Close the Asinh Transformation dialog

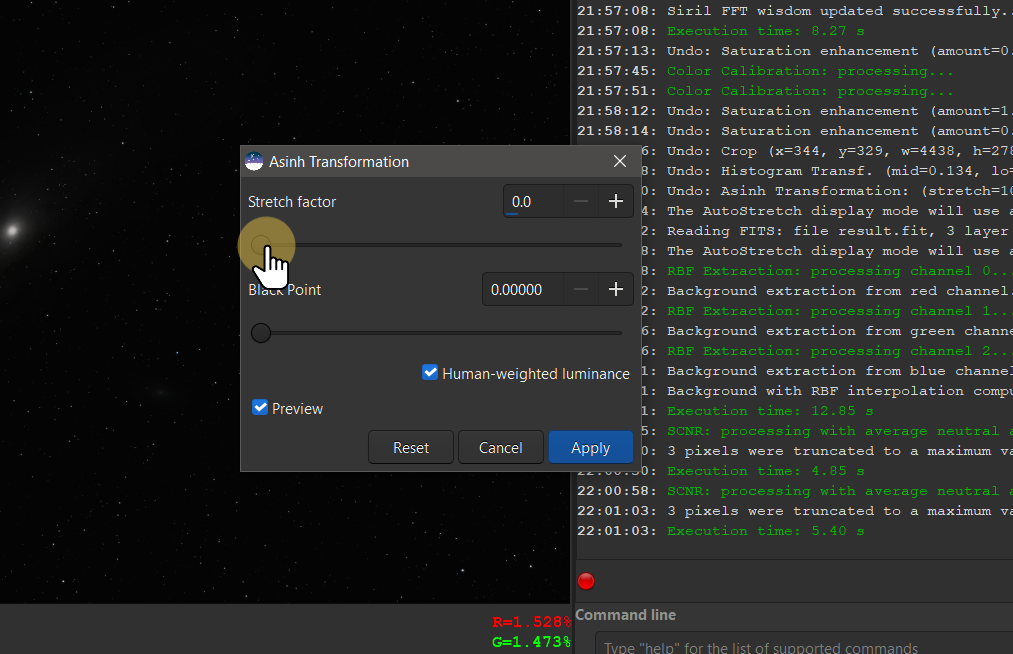point(620,161)
